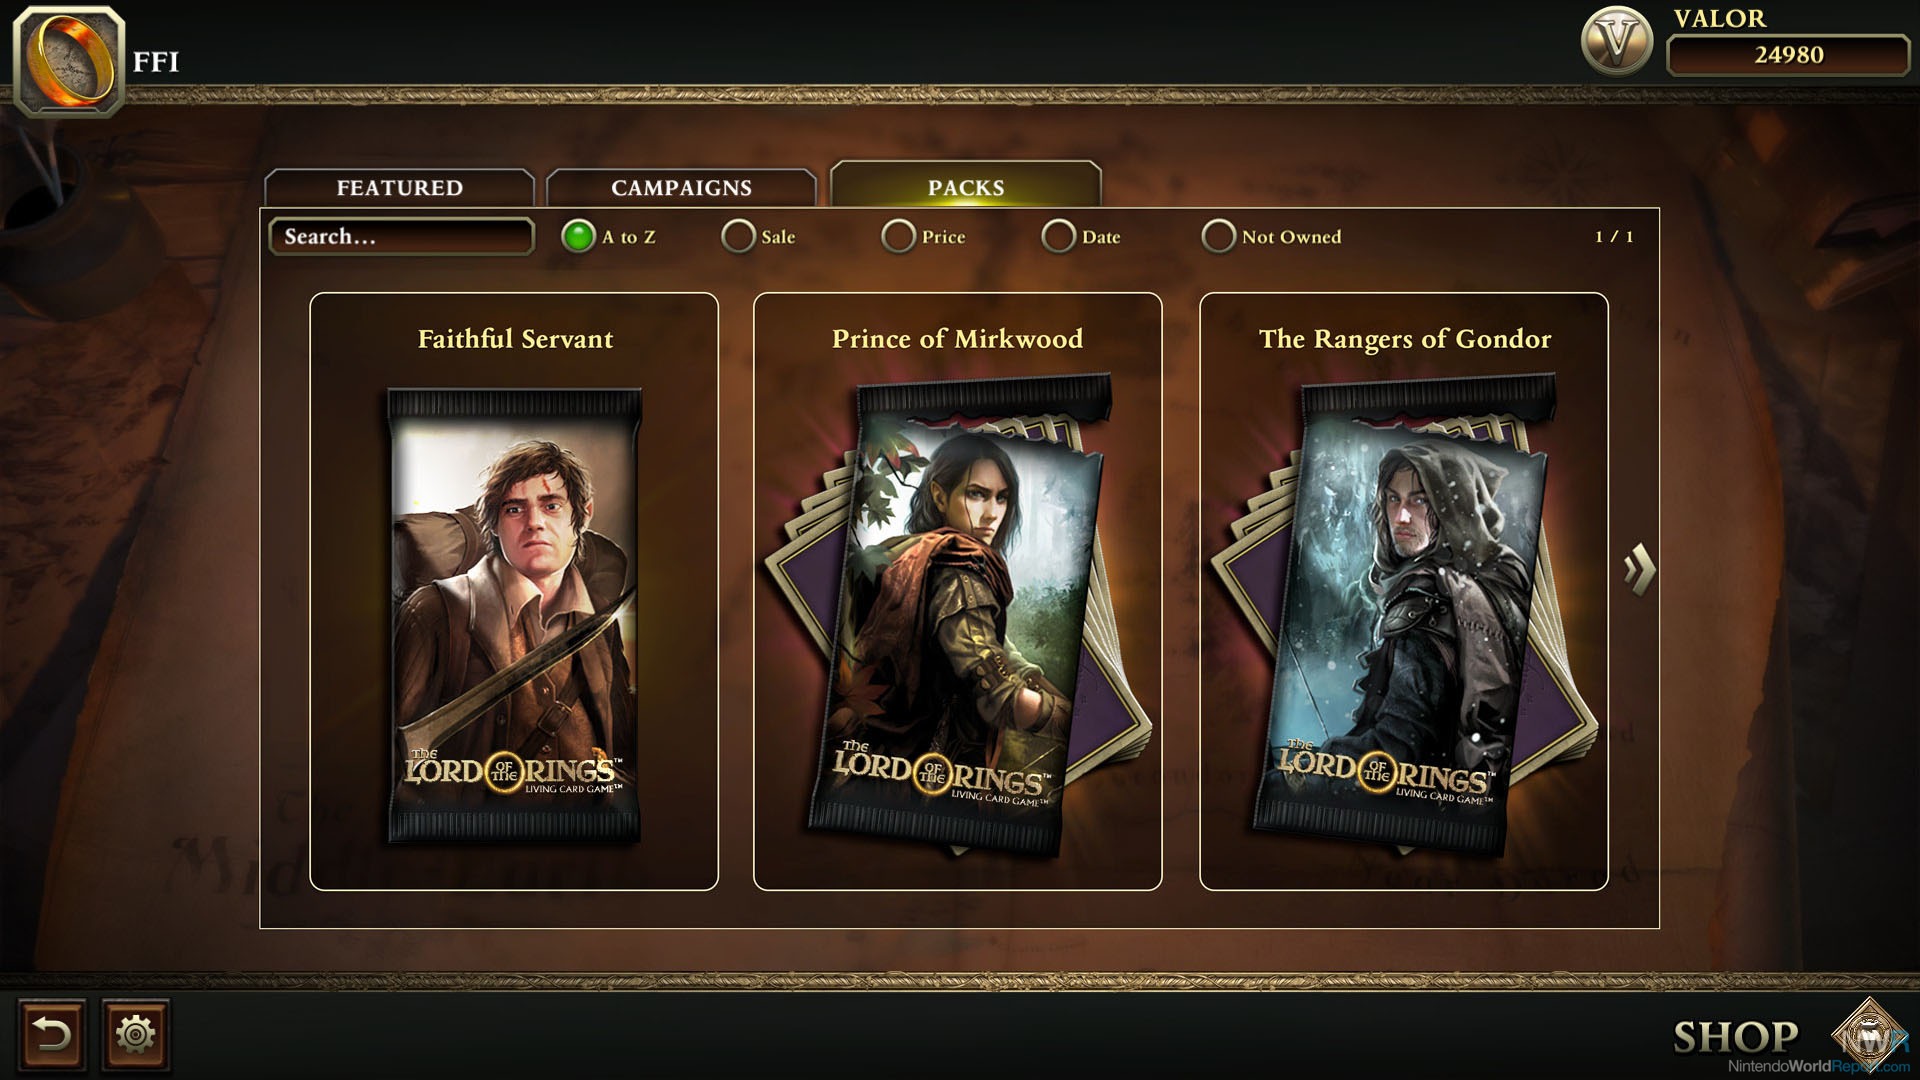Click the Valor coin icon
This screenshot has height=1080, width=1920.
tap(1617, 41)
